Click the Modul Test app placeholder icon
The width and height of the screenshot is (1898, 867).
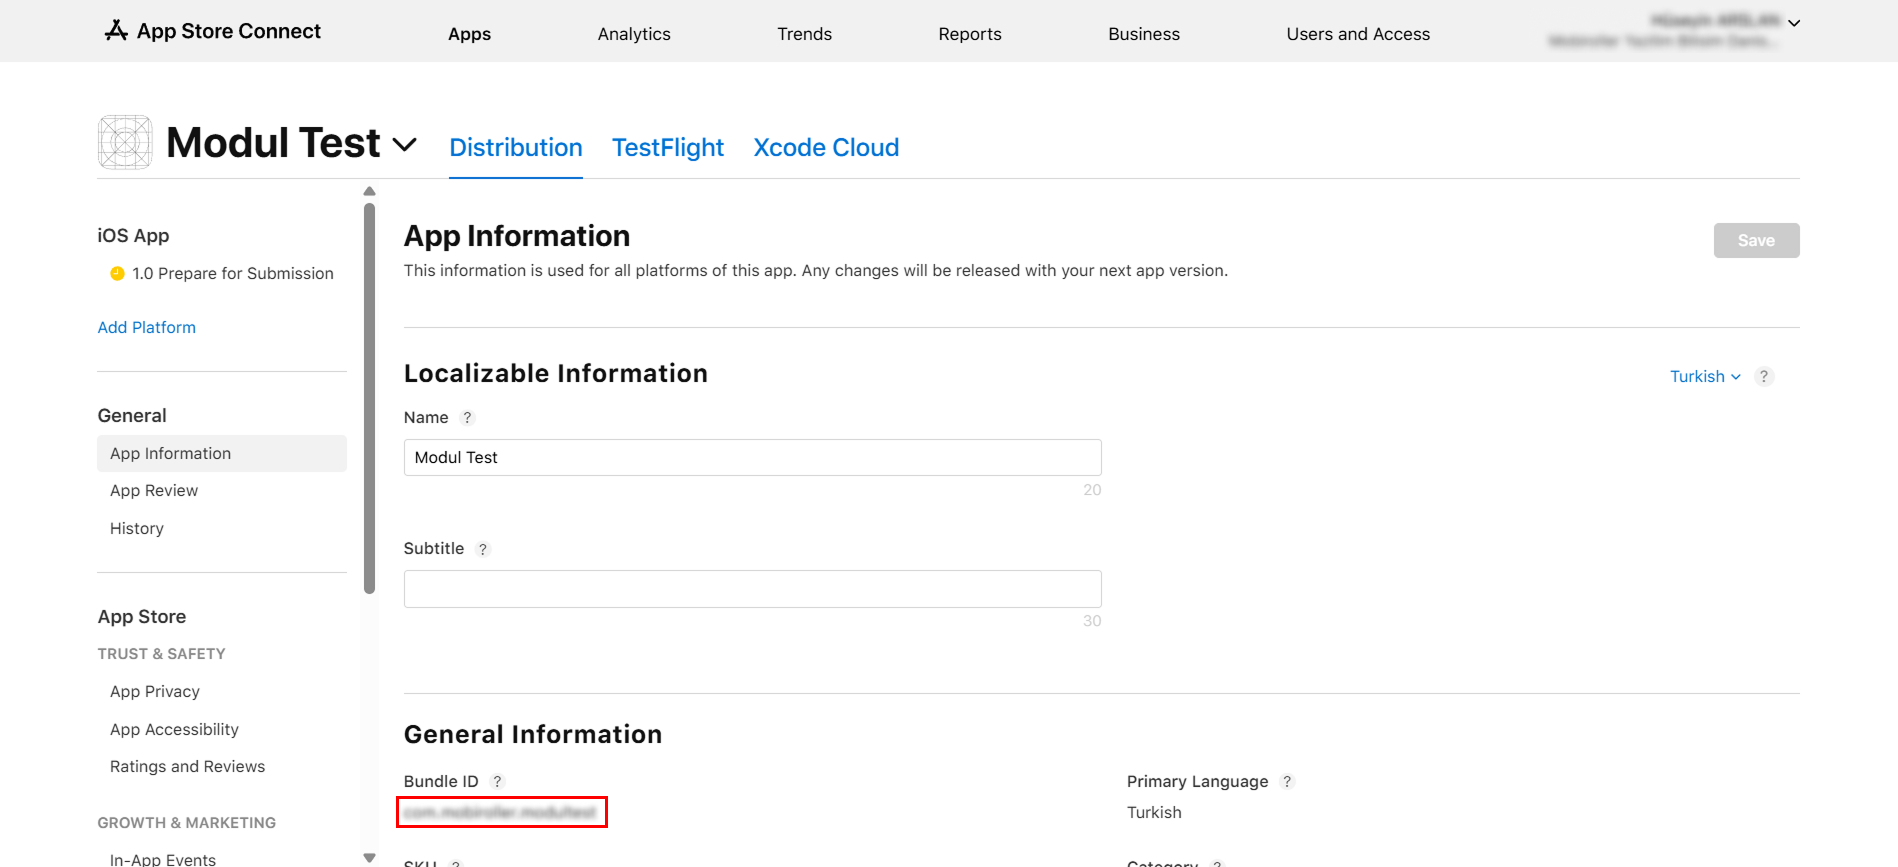point(125,143)
